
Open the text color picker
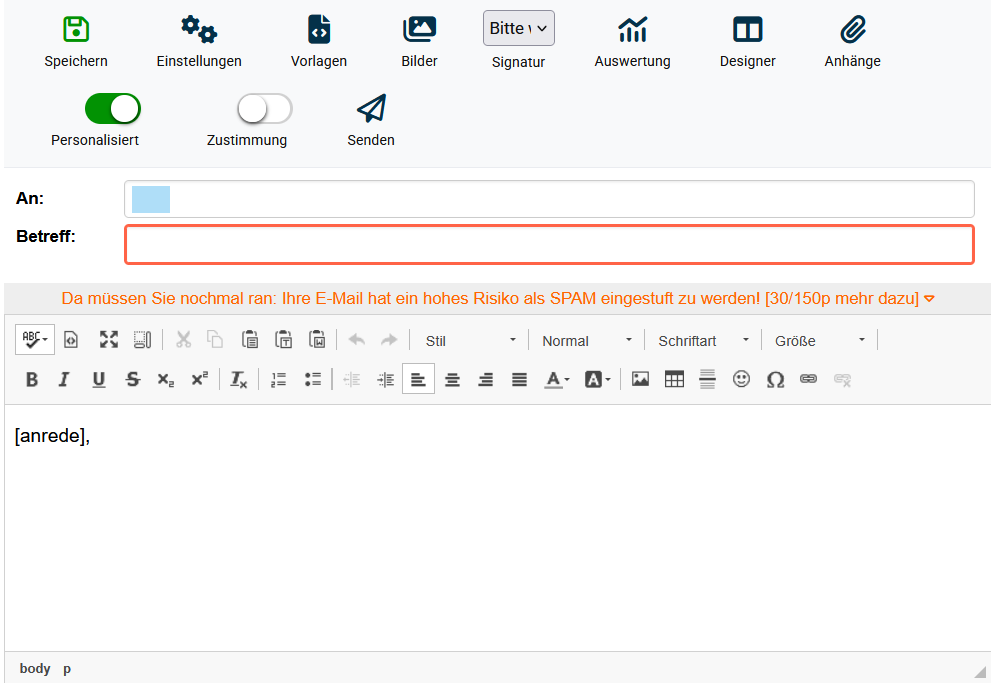[556, 379]
